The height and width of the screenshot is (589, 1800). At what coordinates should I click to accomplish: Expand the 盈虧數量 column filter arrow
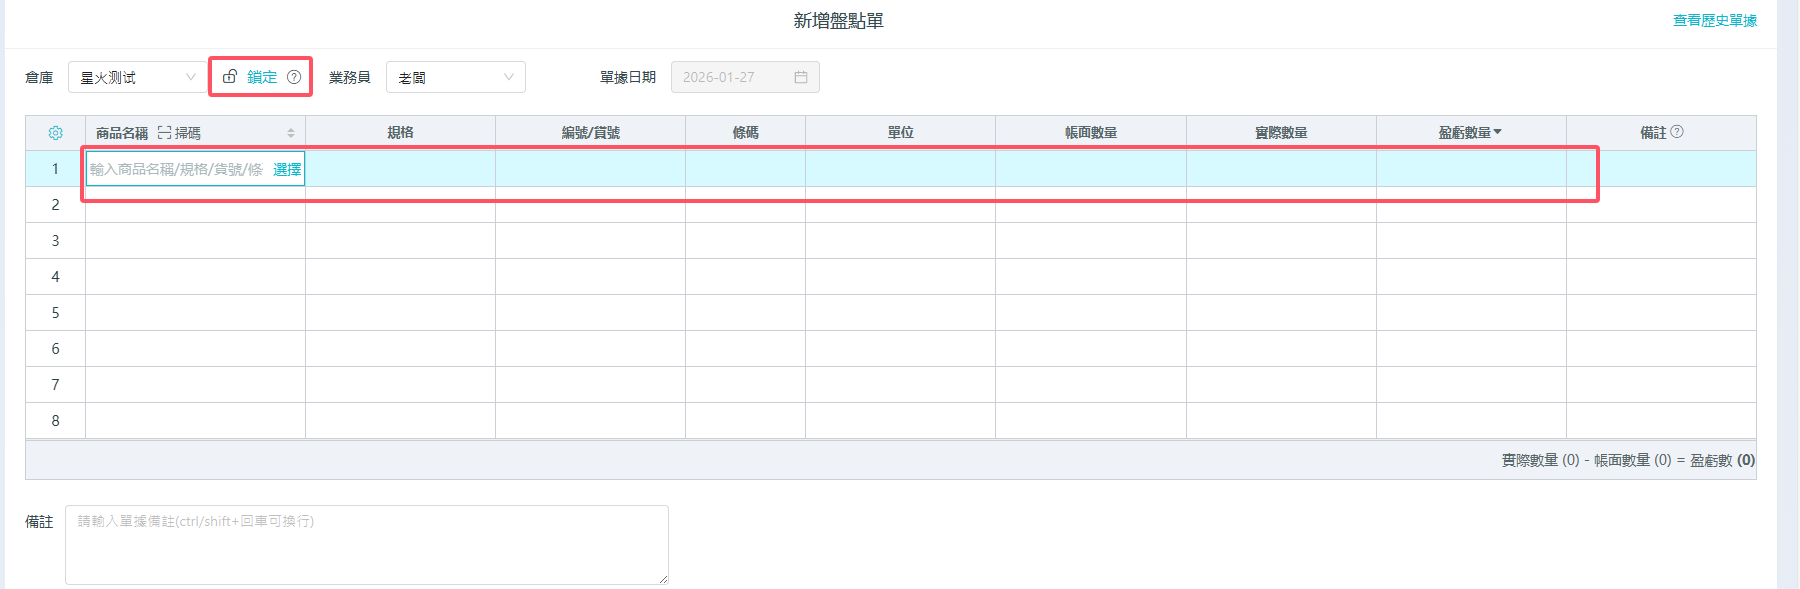coord(1497,132)
